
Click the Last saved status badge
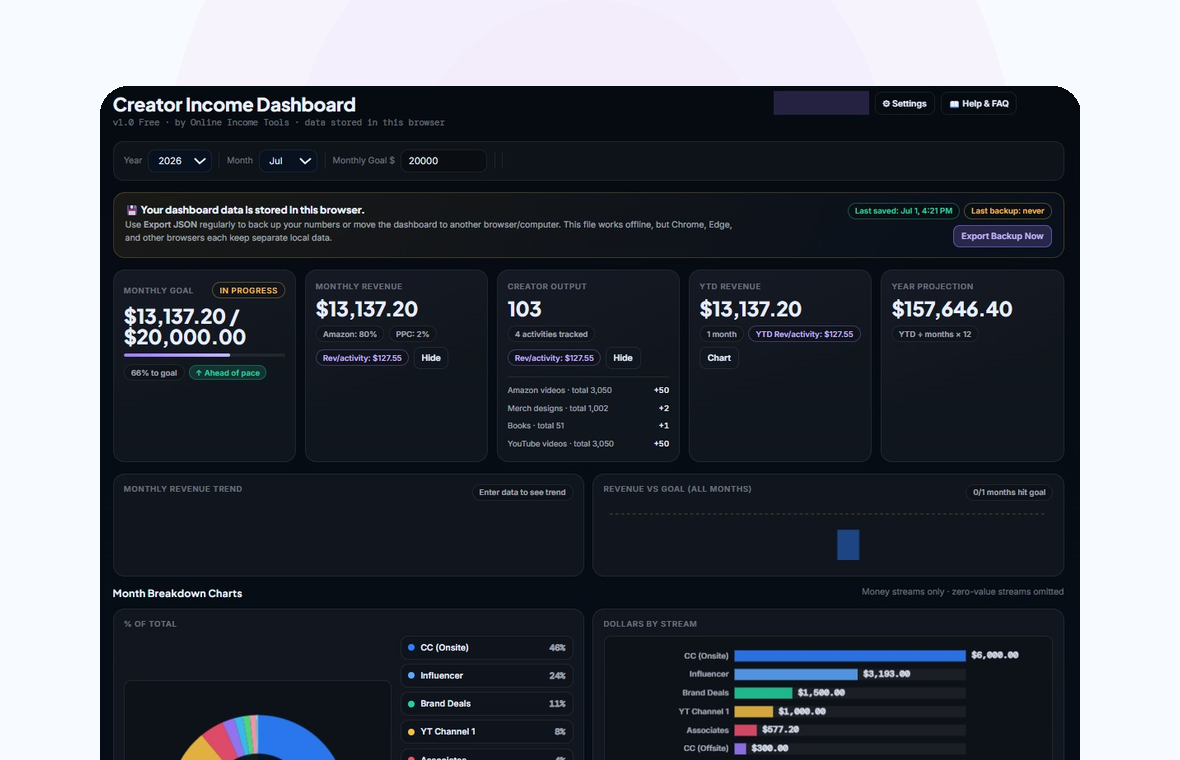point(903,211)
